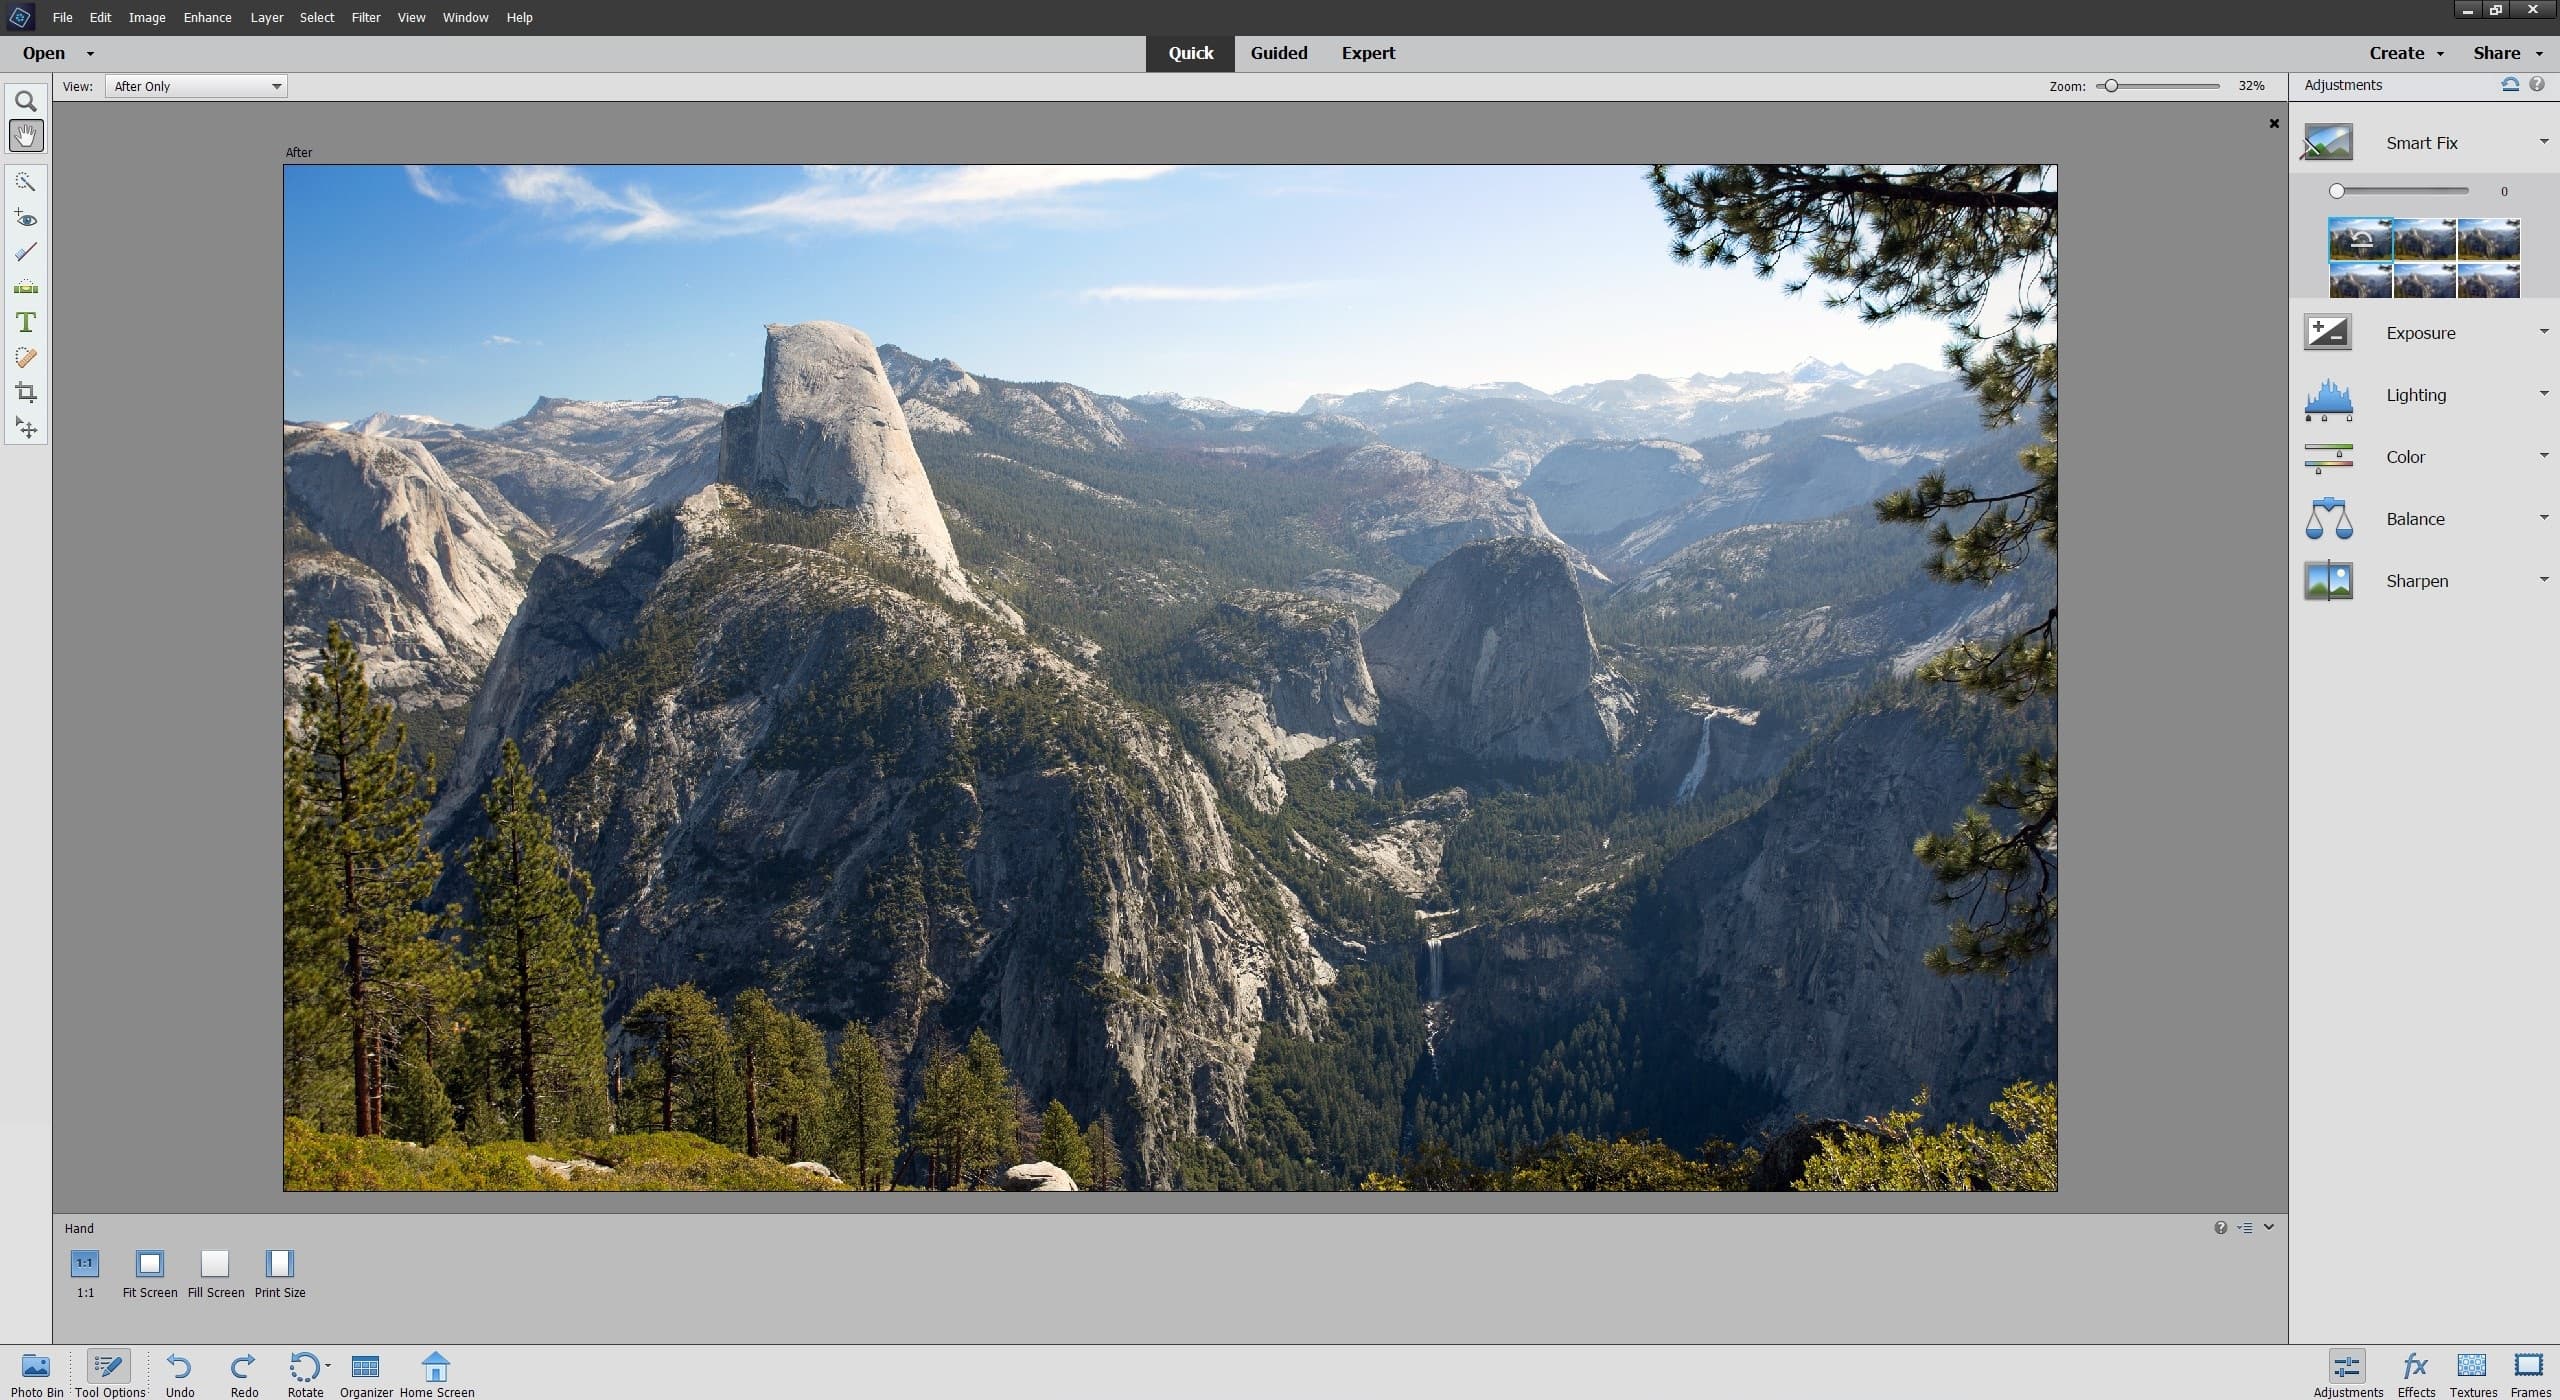2560x1400 pixels.
Task: Click the Text tool
Action: click(x=24, y=324)
